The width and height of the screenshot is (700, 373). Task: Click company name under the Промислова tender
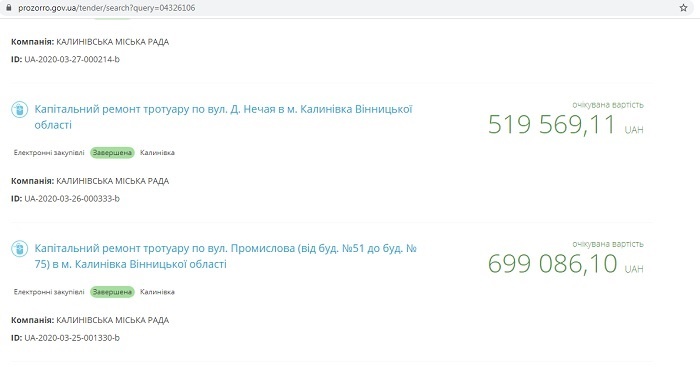(x=112, y=320)
